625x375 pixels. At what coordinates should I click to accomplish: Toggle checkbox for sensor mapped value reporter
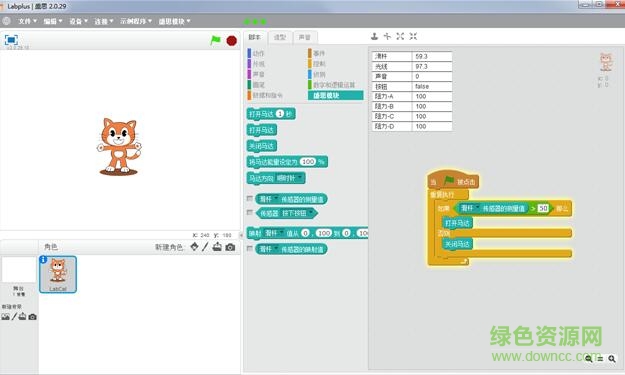[250, 248]
